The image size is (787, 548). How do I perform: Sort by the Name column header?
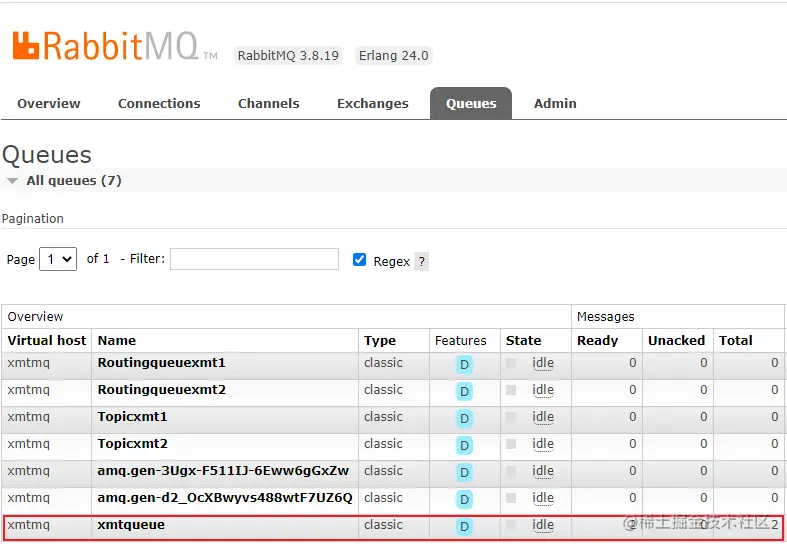pyautogui.click(x=117, y=341)
